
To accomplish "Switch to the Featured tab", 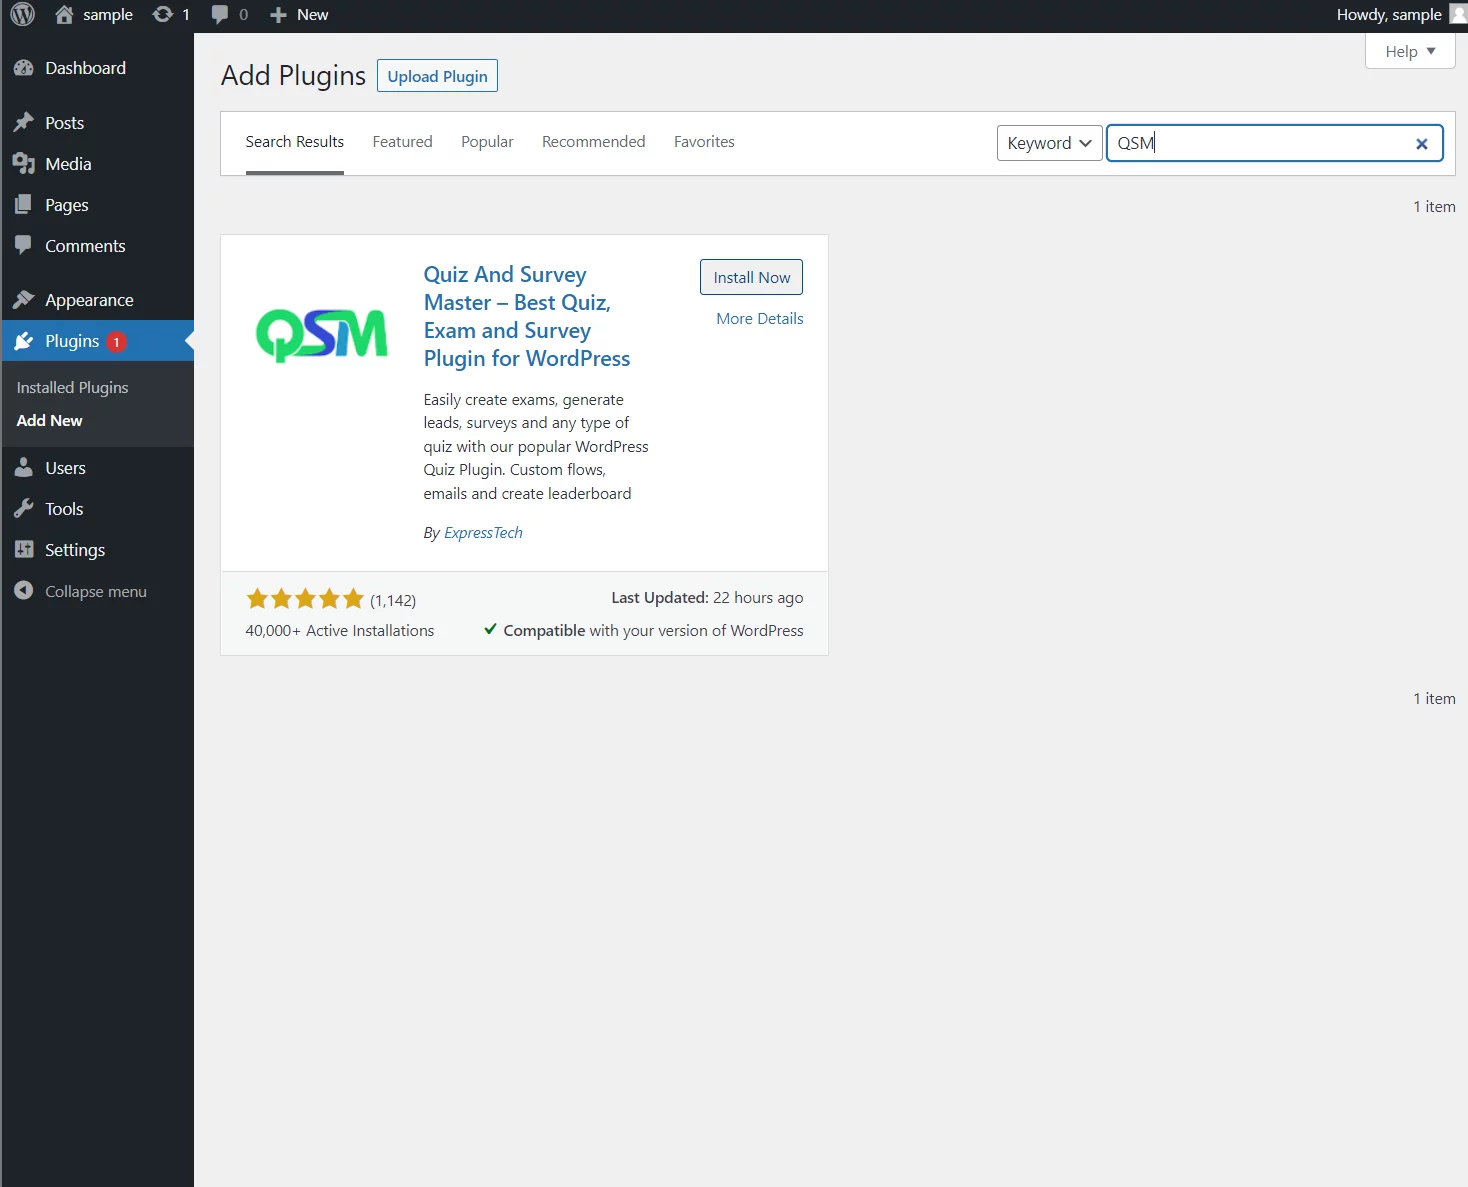I will pyautogui.click(x=402, y=142).
